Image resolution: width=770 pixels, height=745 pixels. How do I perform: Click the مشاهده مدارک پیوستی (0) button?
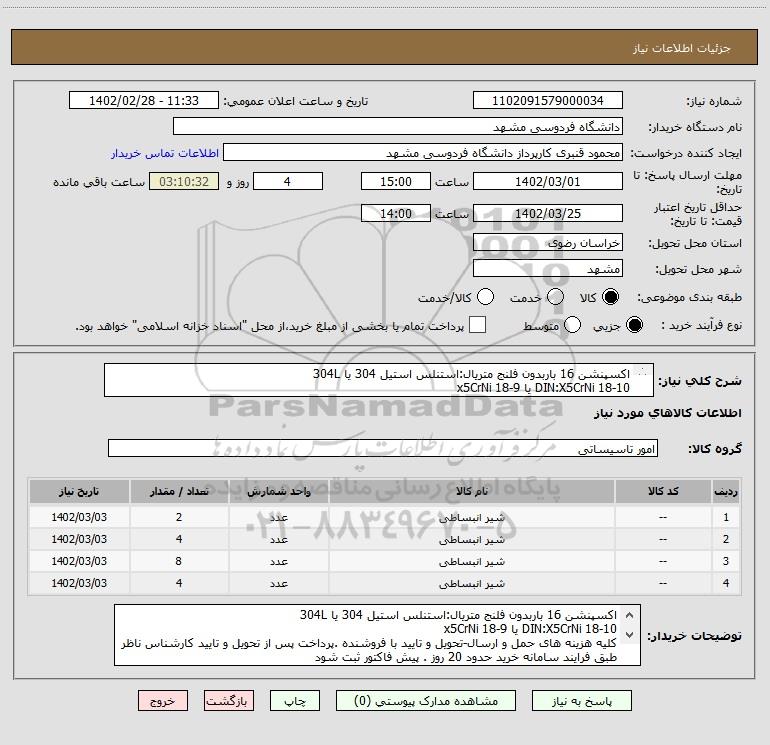coord(426,701)
